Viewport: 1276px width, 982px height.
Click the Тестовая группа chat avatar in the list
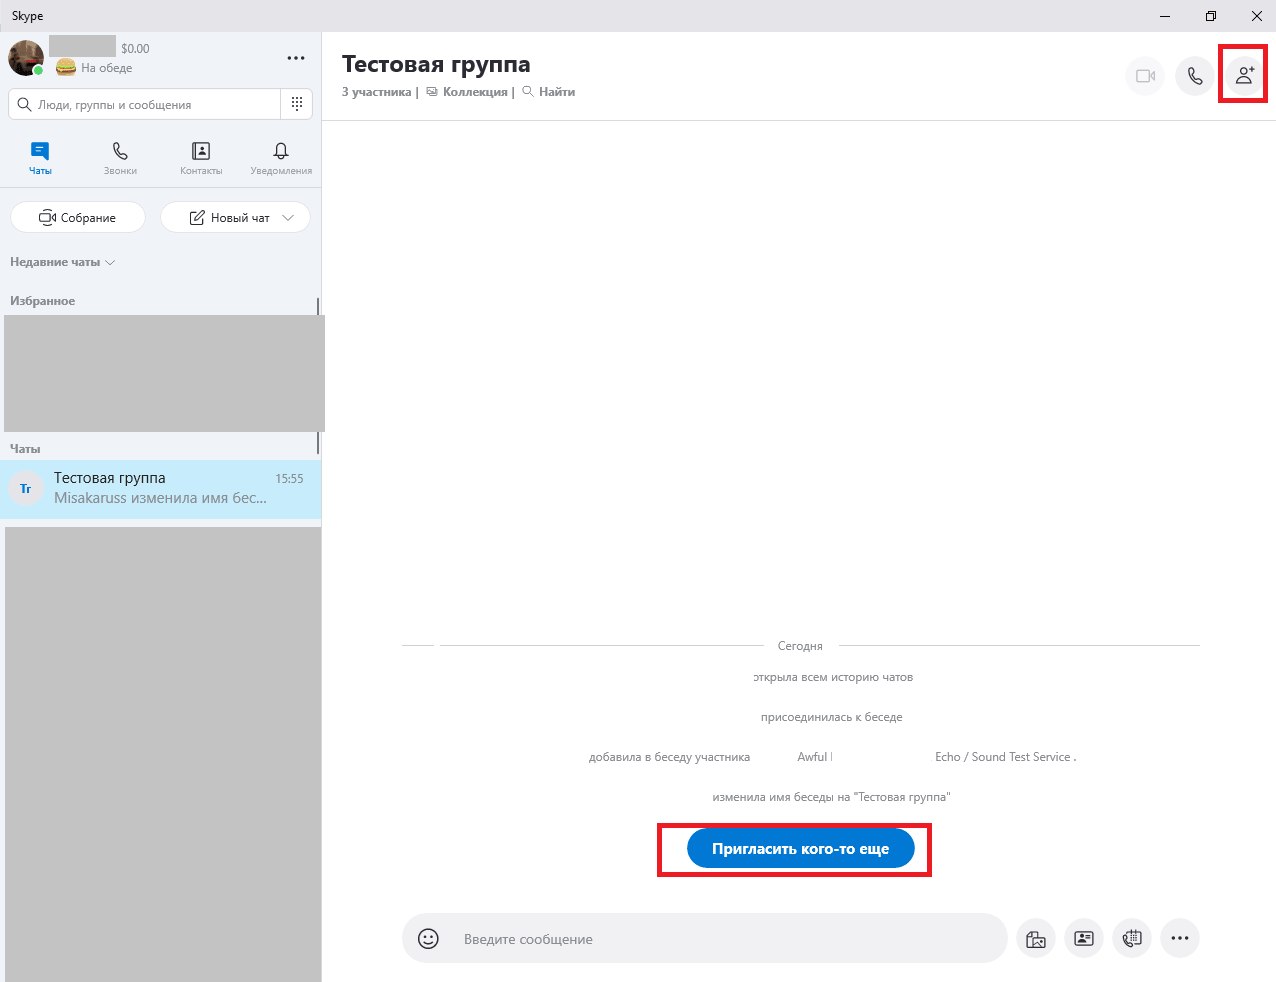[26, 489]
